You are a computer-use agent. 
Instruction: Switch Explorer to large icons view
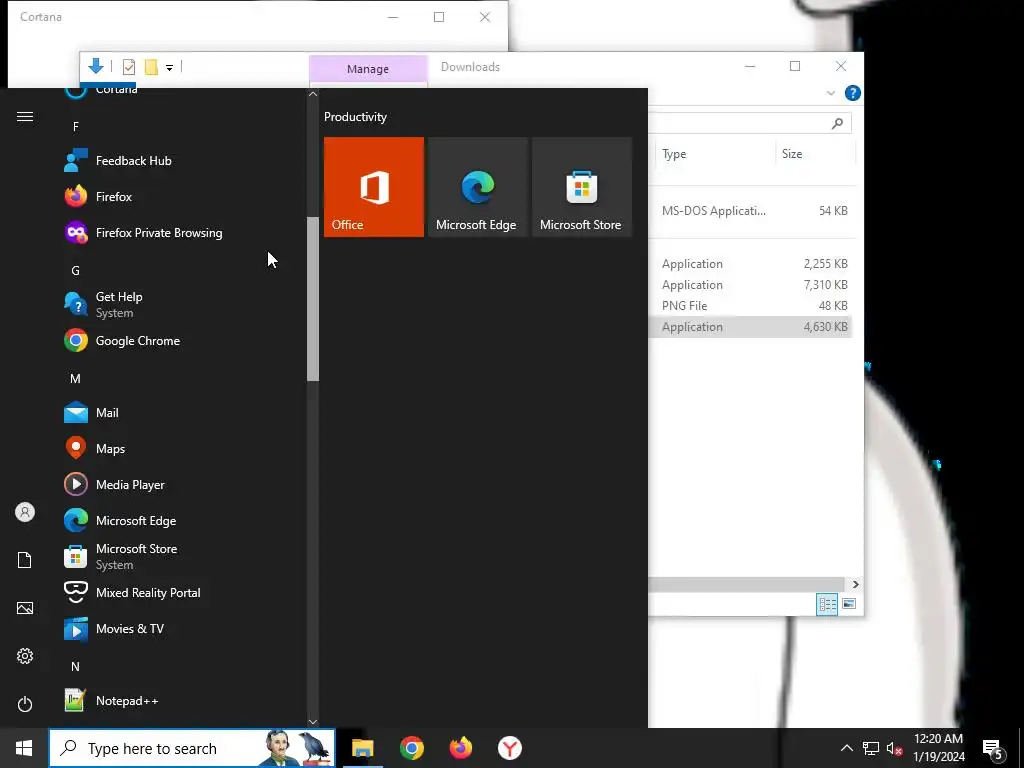pos(848,604)
